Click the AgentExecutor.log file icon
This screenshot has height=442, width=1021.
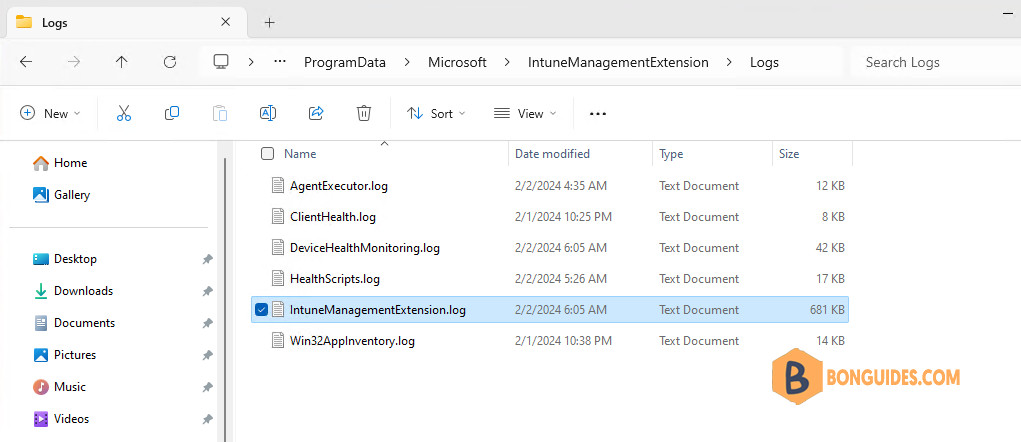point(278,186)
